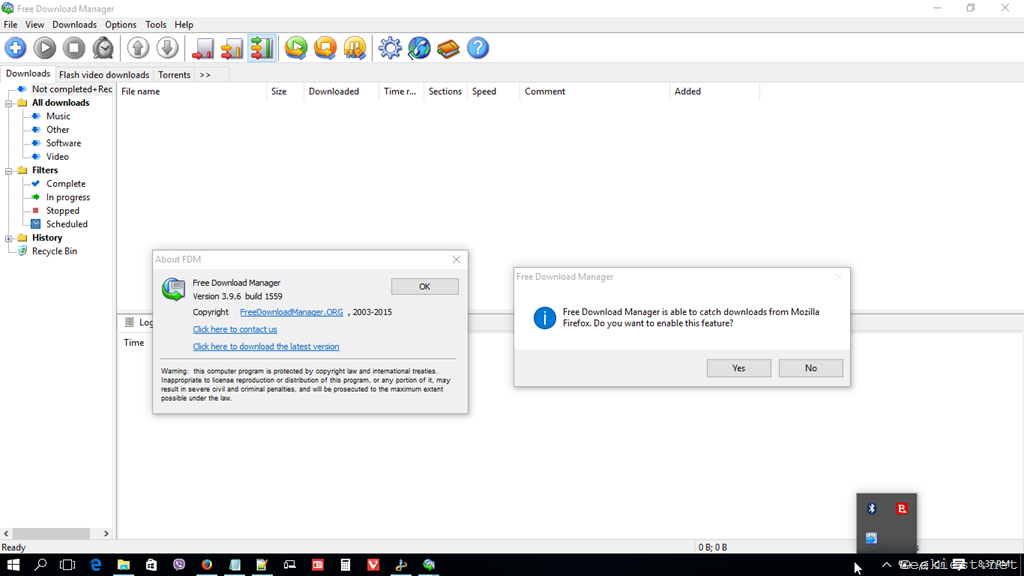Click the sidebar horizontal scrollbar right arrow

tap(107, 534)
